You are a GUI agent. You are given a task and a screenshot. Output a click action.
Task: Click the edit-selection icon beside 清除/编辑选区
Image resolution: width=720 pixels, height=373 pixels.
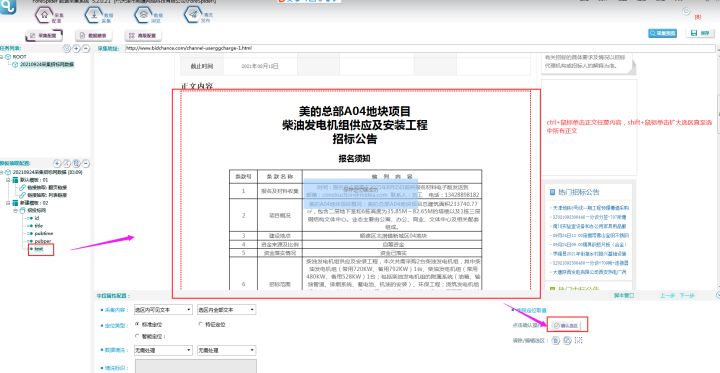tap(567, 340)
